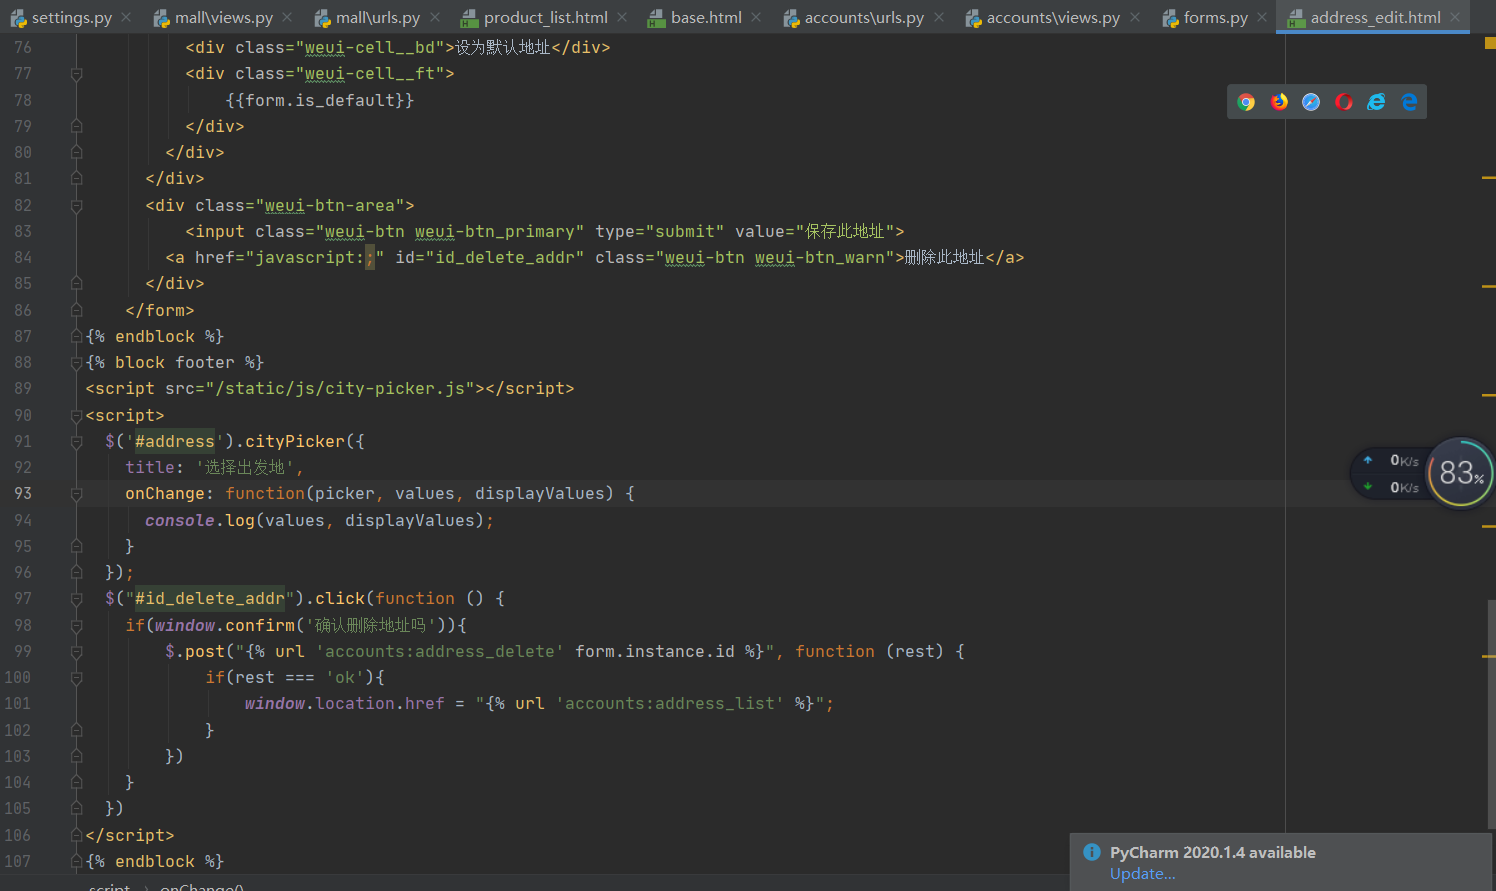Click 'accounts:address_list' url string on line 101
1496x891 pixels.
point(670,703)
